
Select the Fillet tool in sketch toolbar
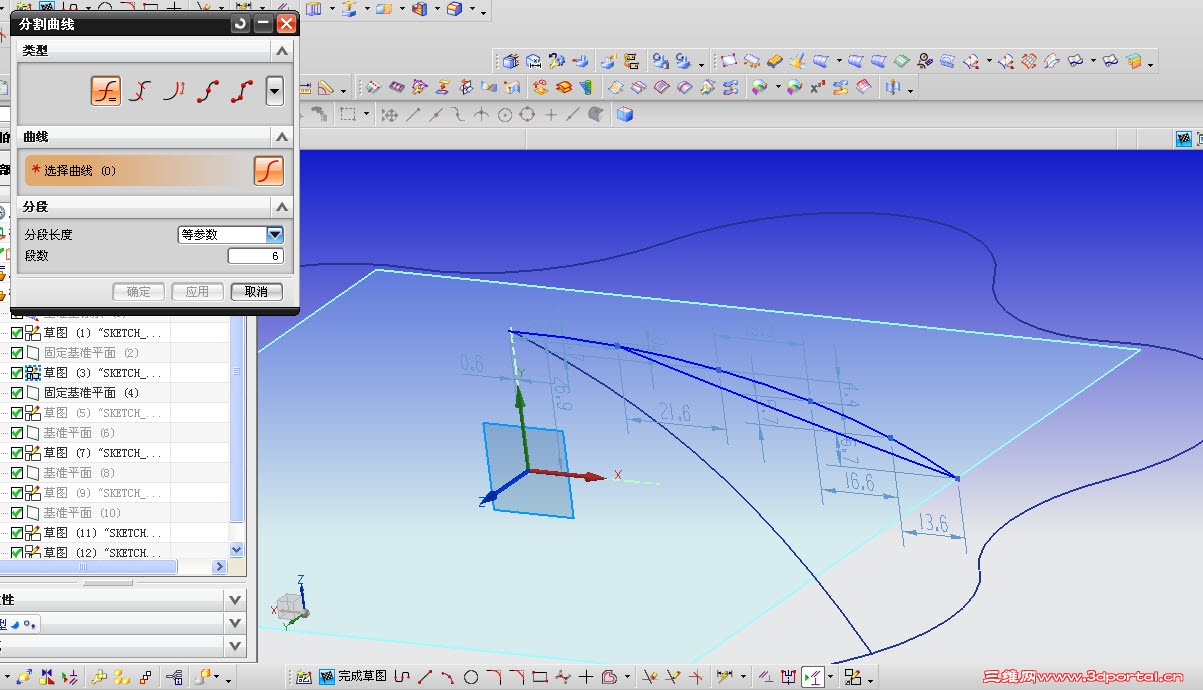[494, 677]
